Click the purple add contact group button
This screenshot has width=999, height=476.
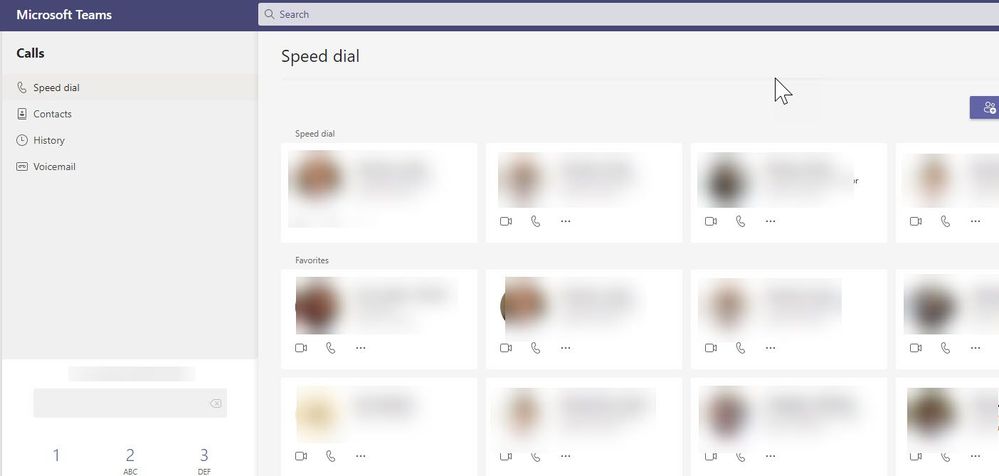tap(985, 108)
